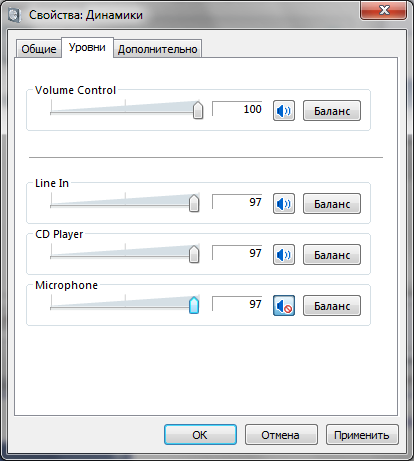
Task: Click the CD Player slider thumb
Action: click(x=194, y=254)
